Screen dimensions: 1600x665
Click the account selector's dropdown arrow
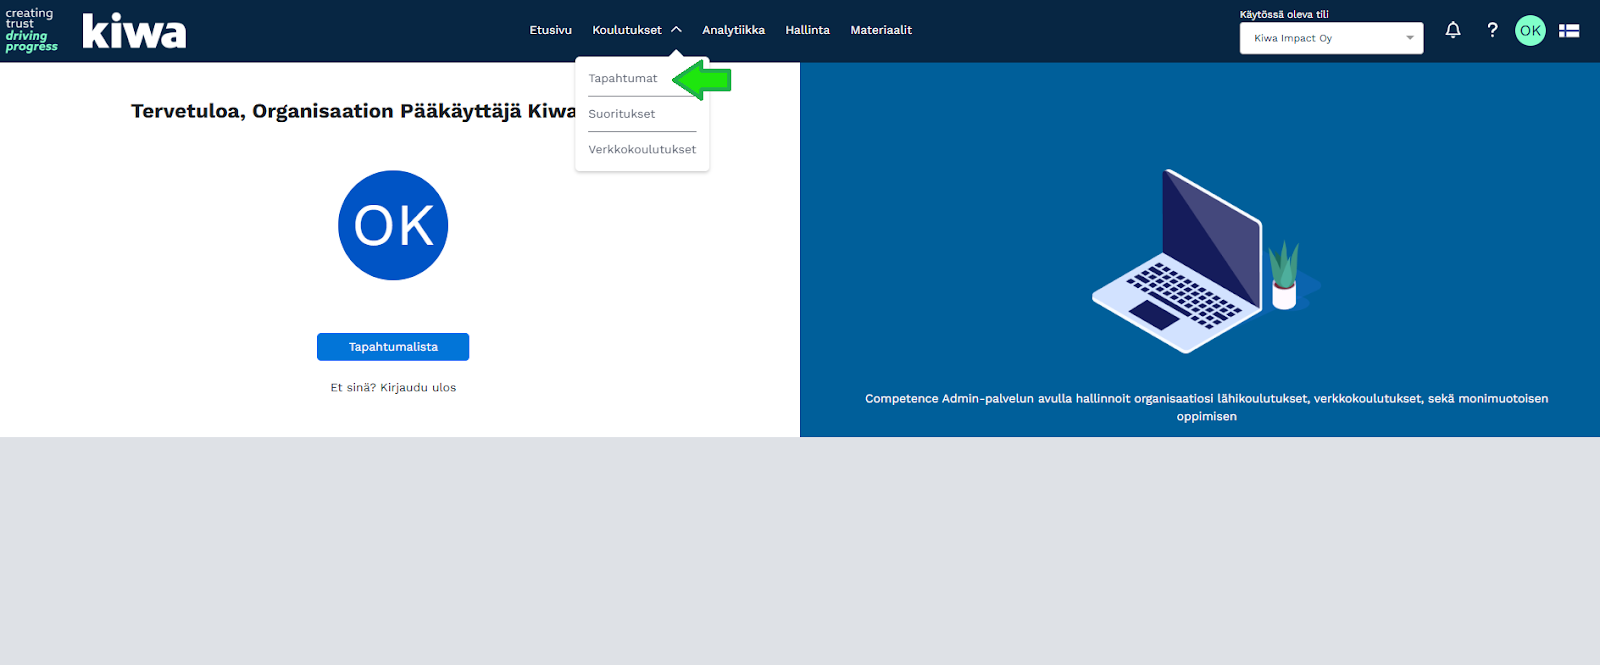tap(1410, 38)
